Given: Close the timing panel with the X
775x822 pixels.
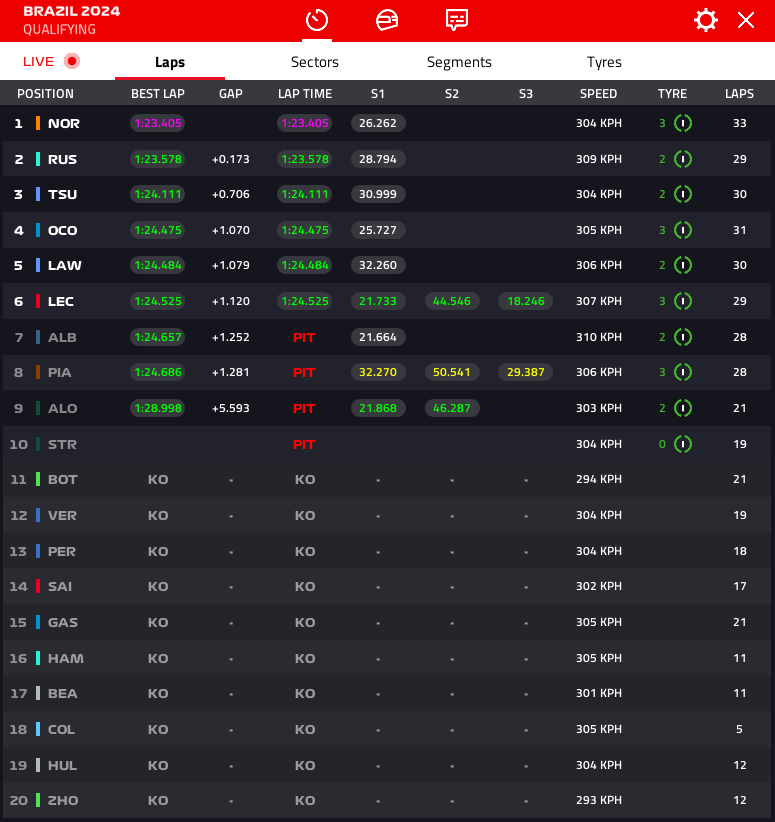Looking at the screenshot, I should (x=745, y=20).
